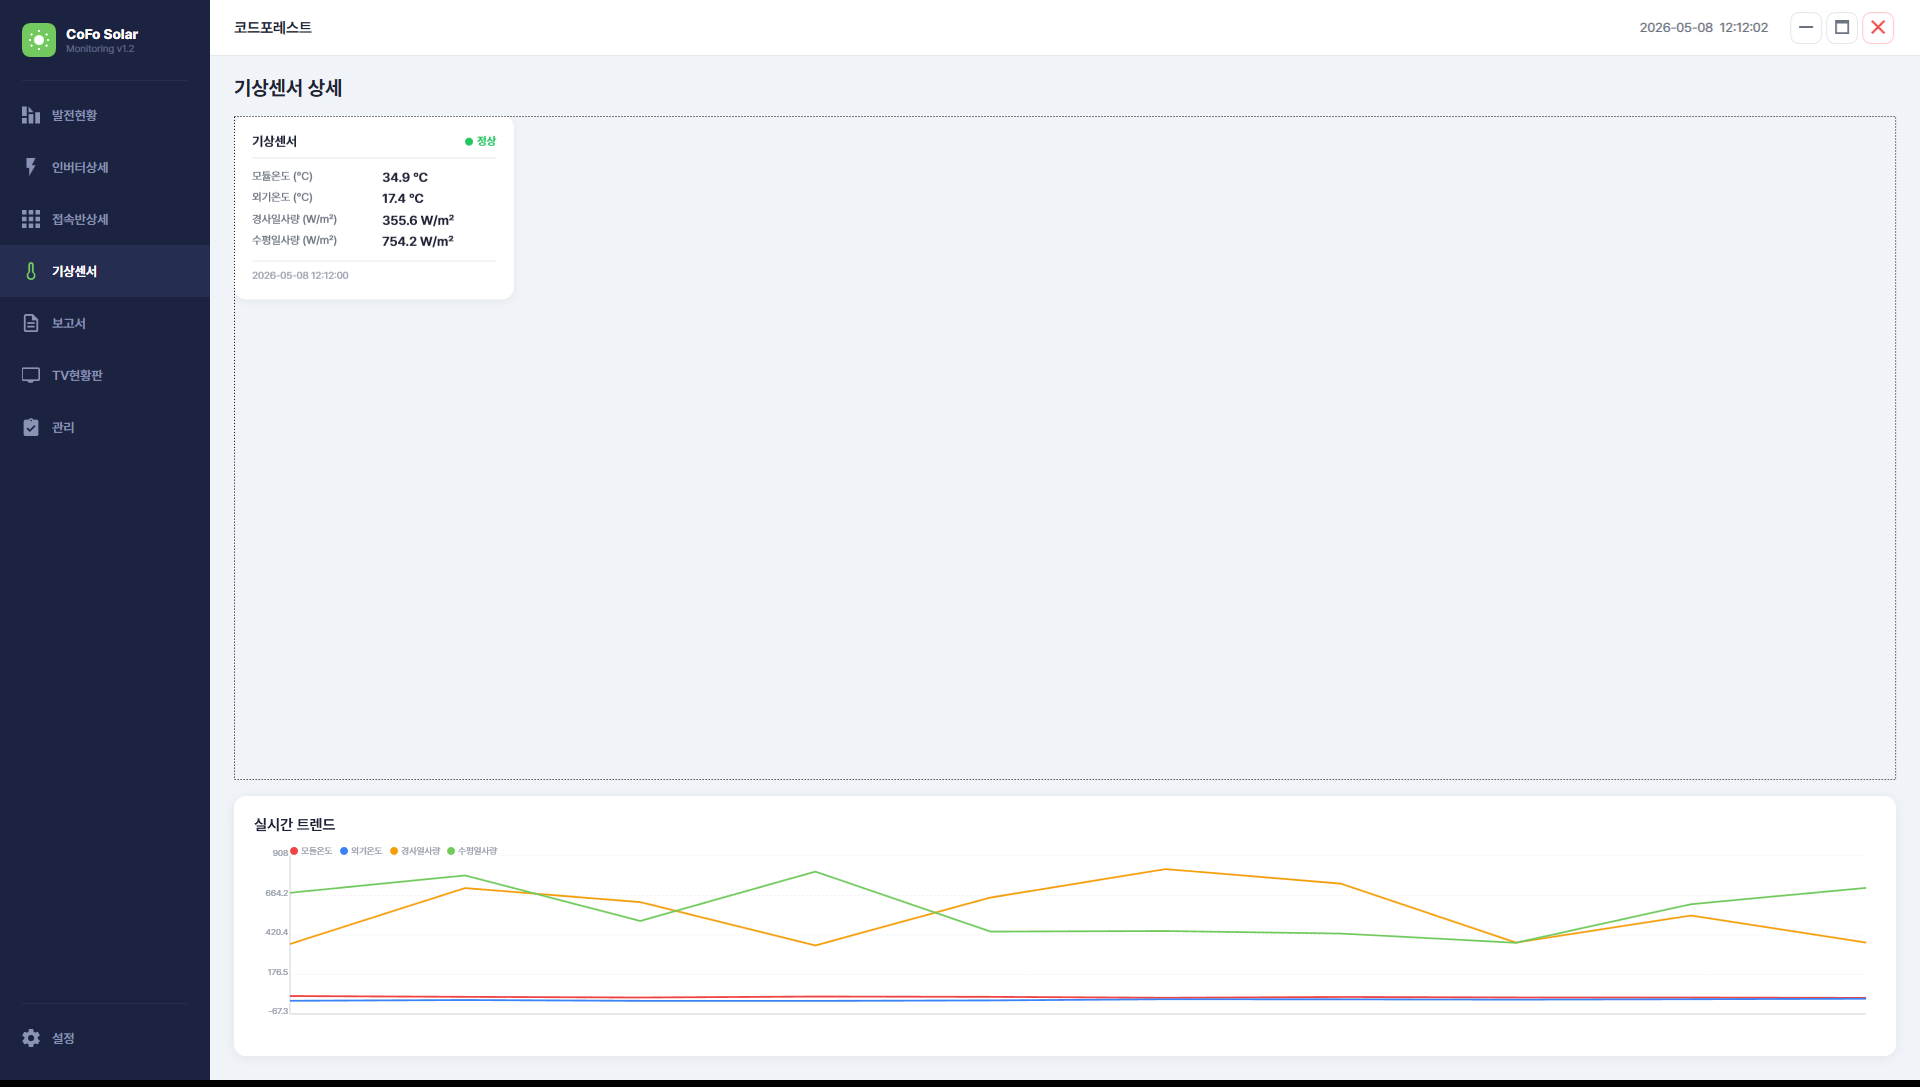Select the 기상센서 thermometer icon
The height and width of the screenshot is (1087, 1920).
pyautogui.click(x=31, y=271)
